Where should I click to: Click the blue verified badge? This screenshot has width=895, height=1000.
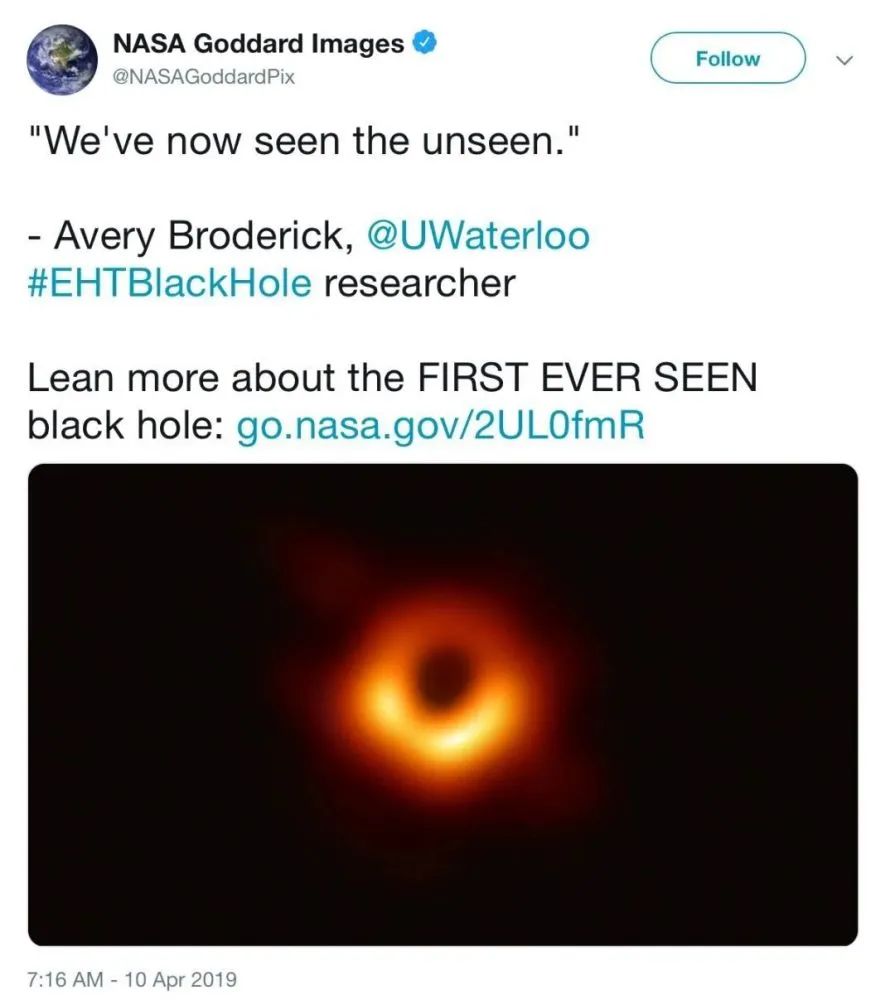pyautogui.click(x=425, y=44)
